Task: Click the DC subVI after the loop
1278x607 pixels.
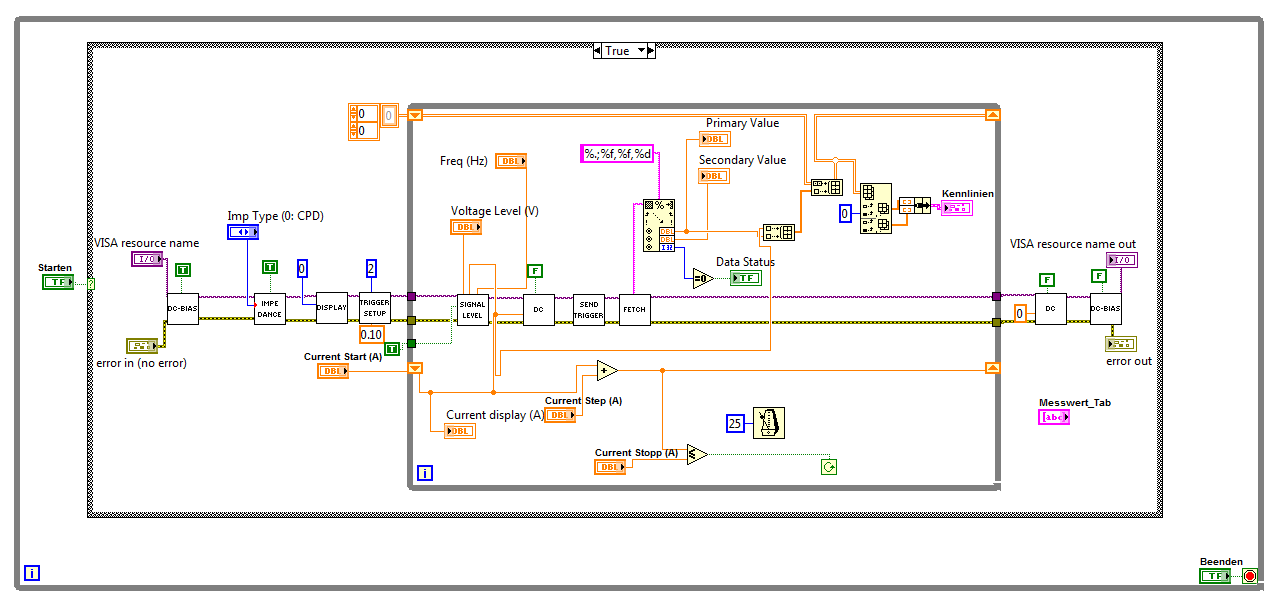Action: click(x=1051, y=310)
